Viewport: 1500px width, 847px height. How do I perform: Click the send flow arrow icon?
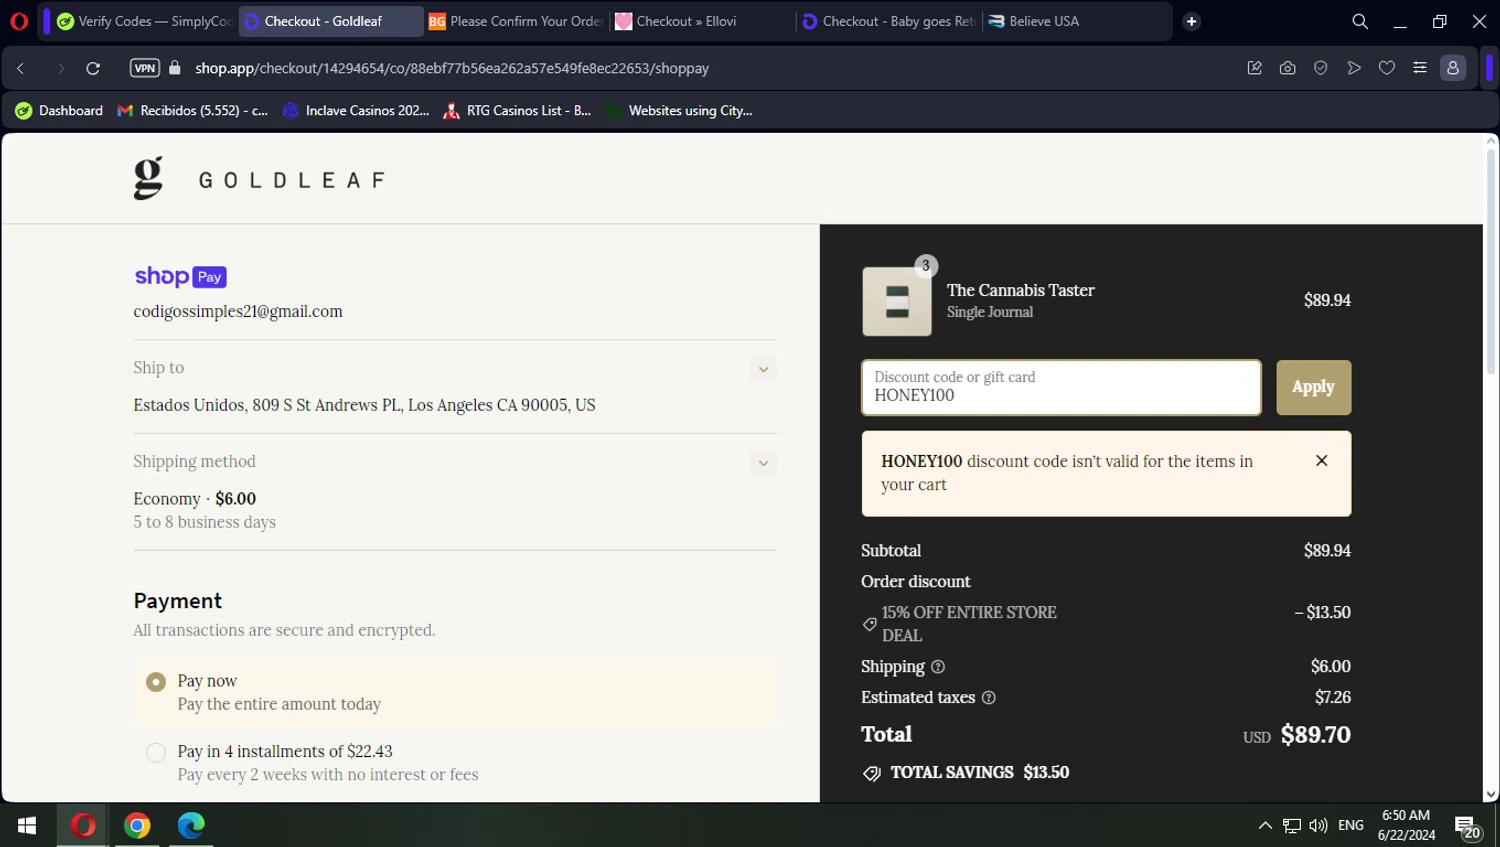1354,68
